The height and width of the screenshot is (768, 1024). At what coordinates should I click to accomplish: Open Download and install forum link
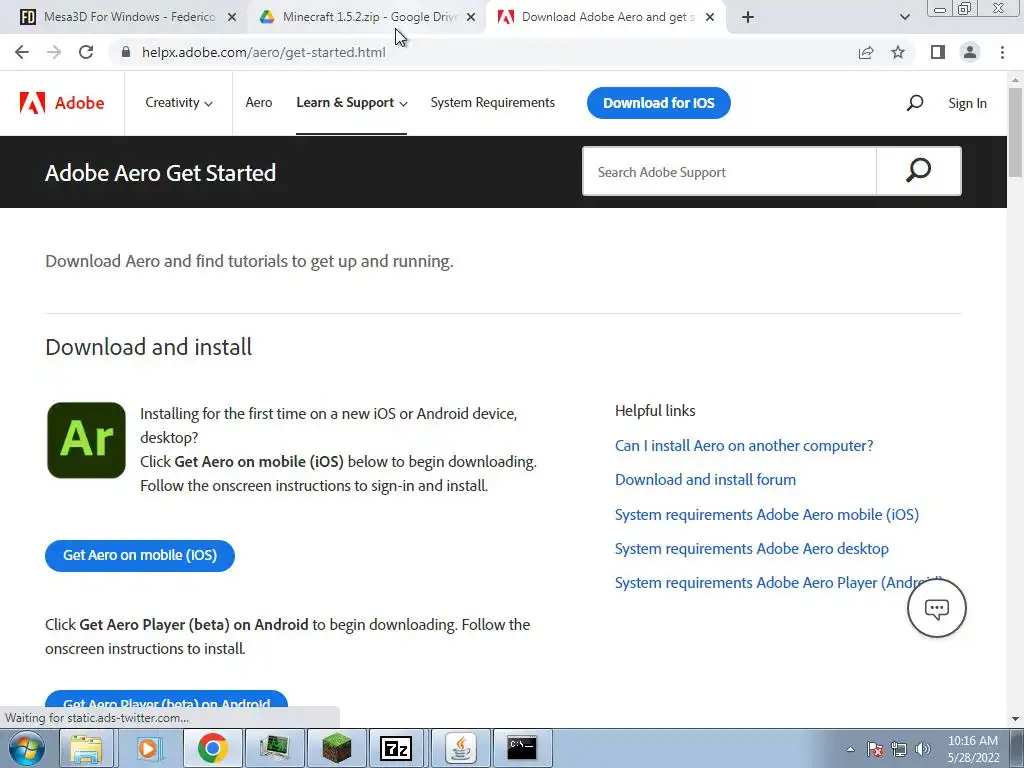pyautogui.click(x=705, y=479)
